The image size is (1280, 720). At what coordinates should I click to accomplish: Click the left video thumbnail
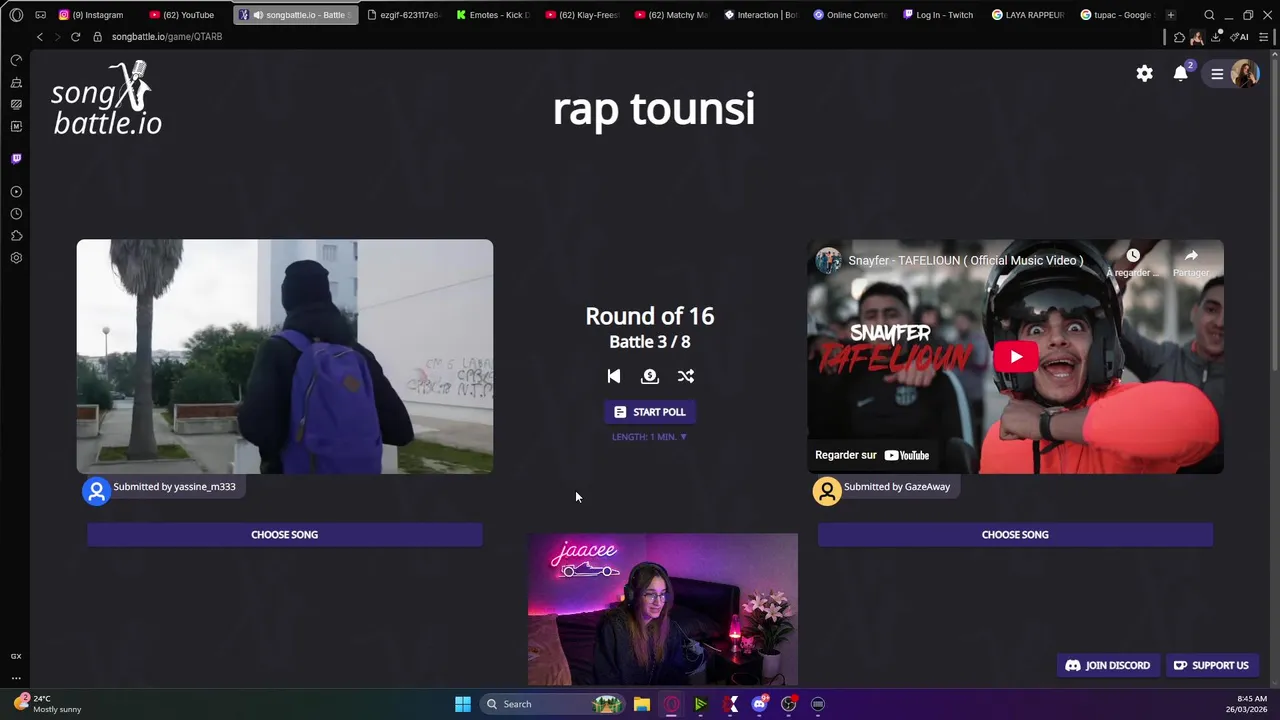[285, 356]
